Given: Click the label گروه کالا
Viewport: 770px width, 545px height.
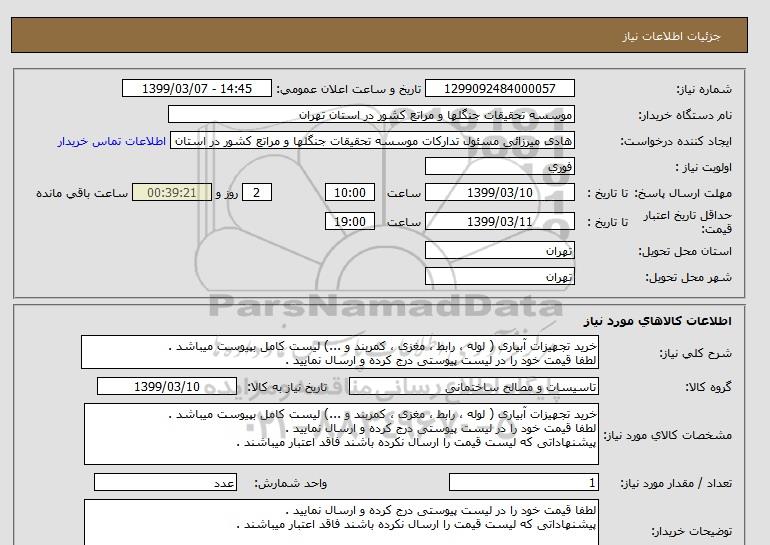Looking at the screenshot, I should pyautogui.click(x=708, y=387).
